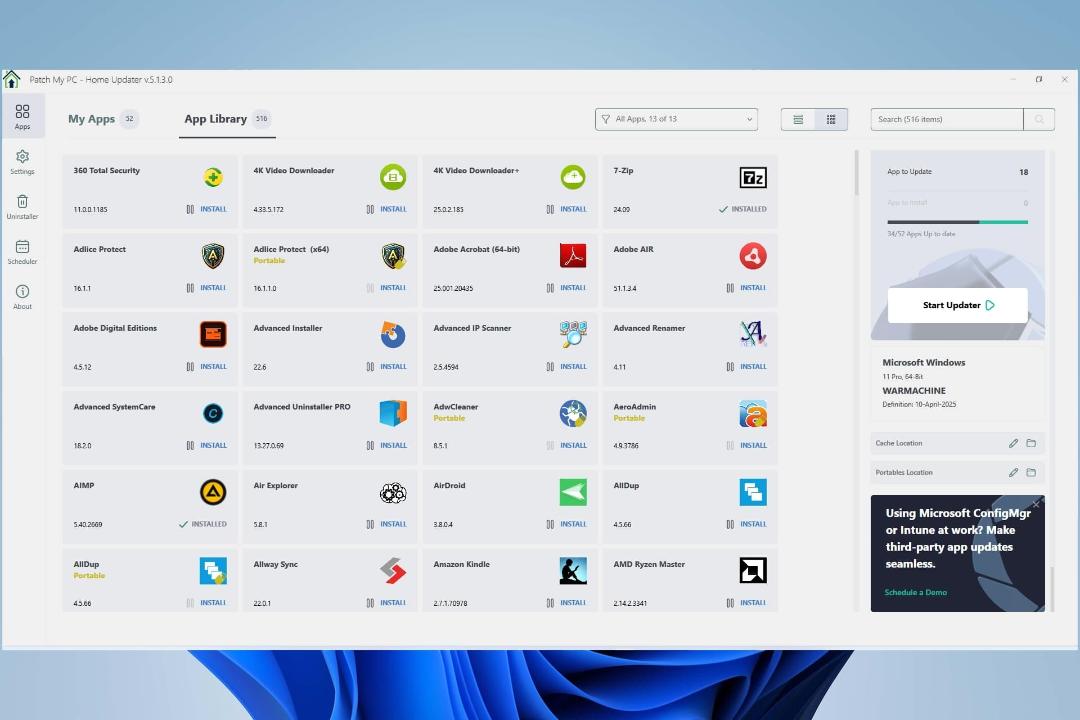
Task: Click the Advanced Renamer icon
Action: [x=753, y=333]
